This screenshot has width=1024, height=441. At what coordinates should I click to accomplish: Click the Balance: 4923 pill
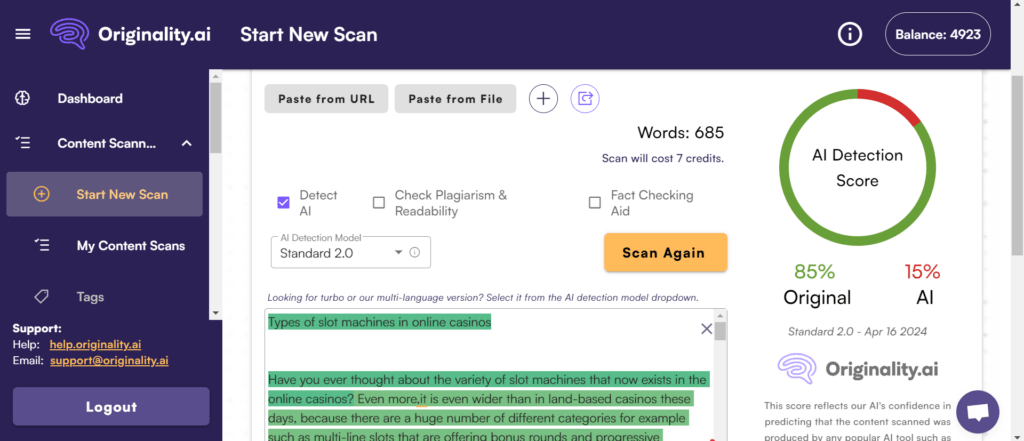coord(938,34)
